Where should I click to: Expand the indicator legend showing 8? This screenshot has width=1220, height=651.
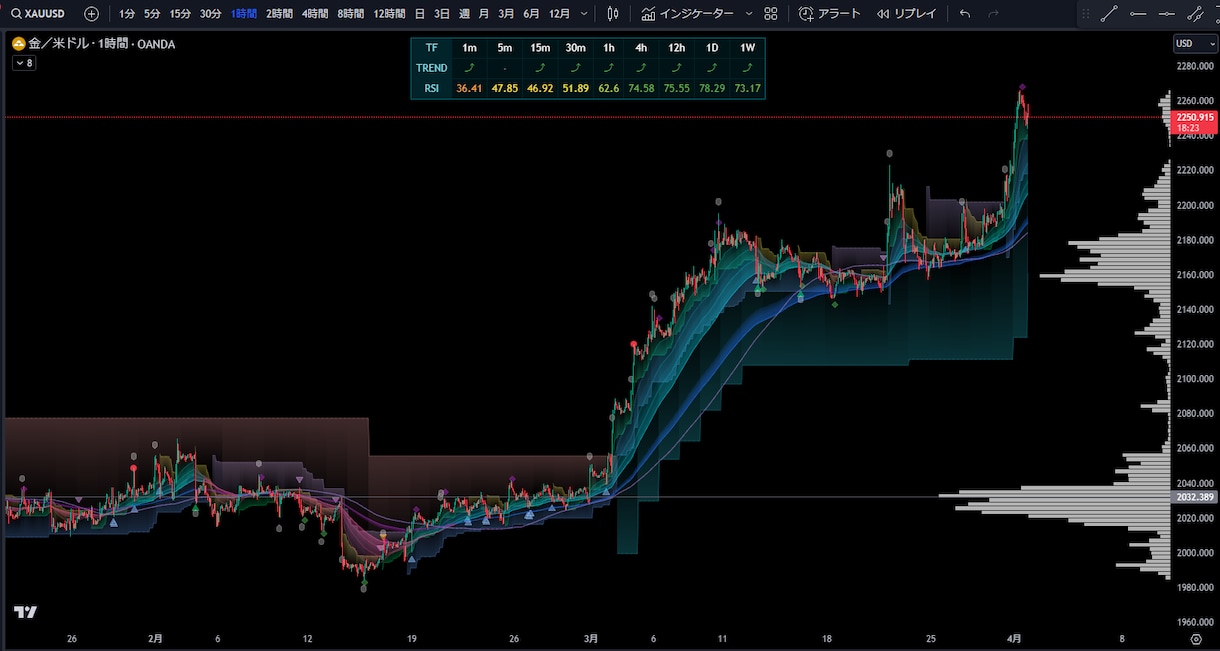tap(24, 63)
